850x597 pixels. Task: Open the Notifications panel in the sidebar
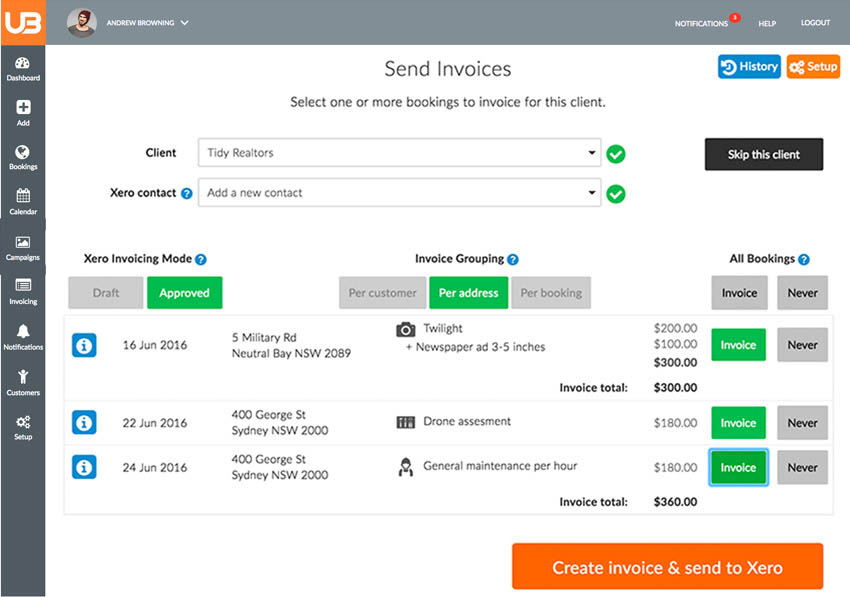pos(22,338)
